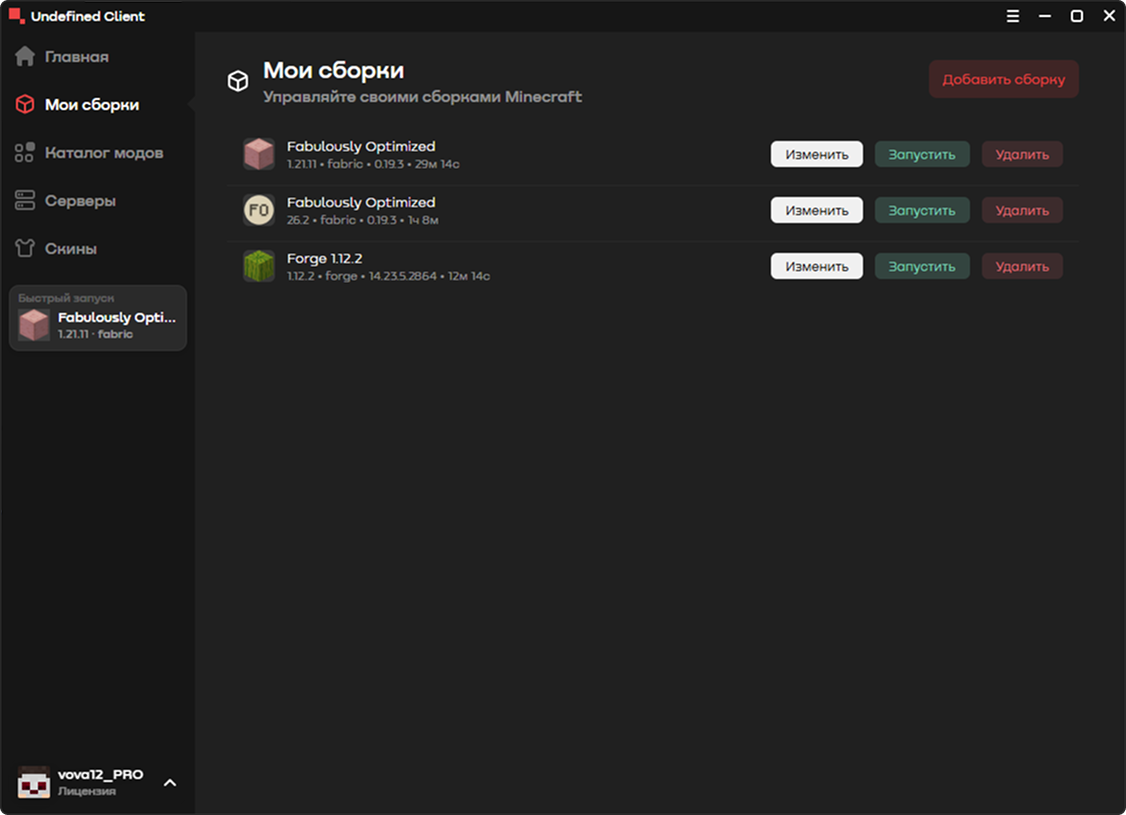Click Изменить for Fabulously Optimized 1.21.11
Viewport: 1126px width, 815px height.
(816, 154)
